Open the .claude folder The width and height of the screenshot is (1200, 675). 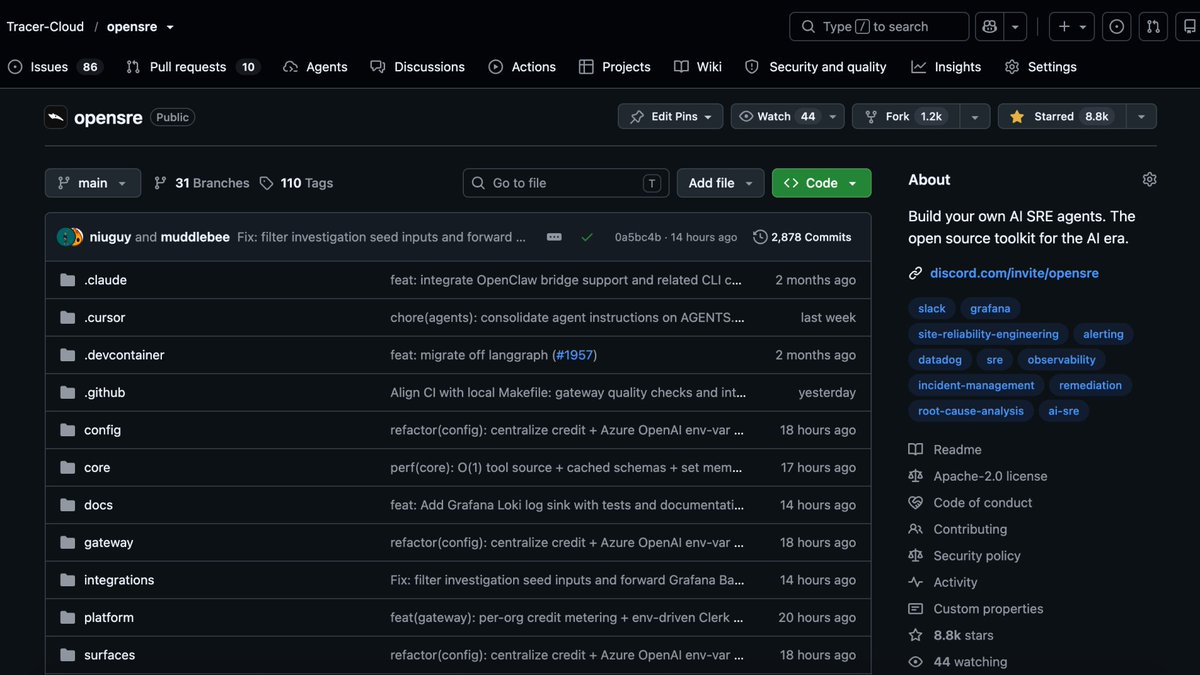pos(105,280)
